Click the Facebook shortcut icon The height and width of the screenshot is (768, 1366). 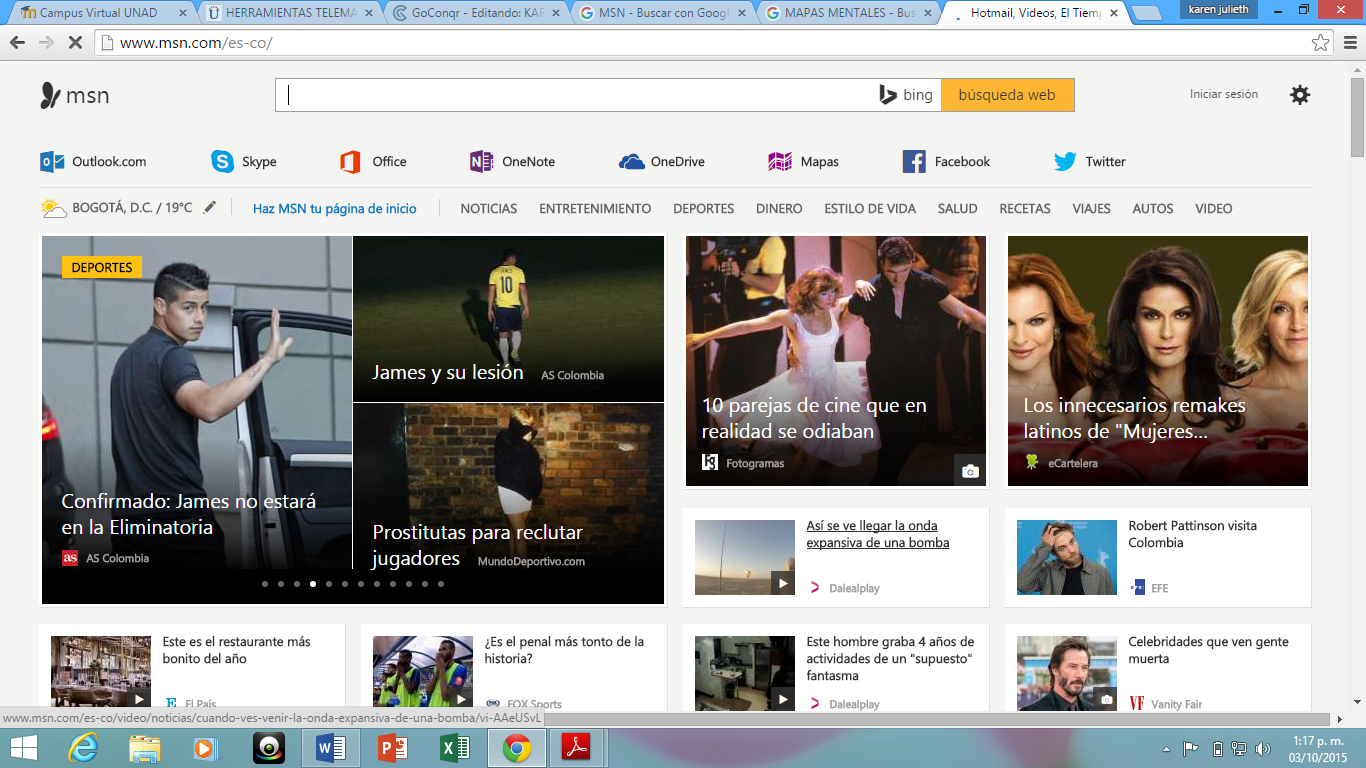913,162
